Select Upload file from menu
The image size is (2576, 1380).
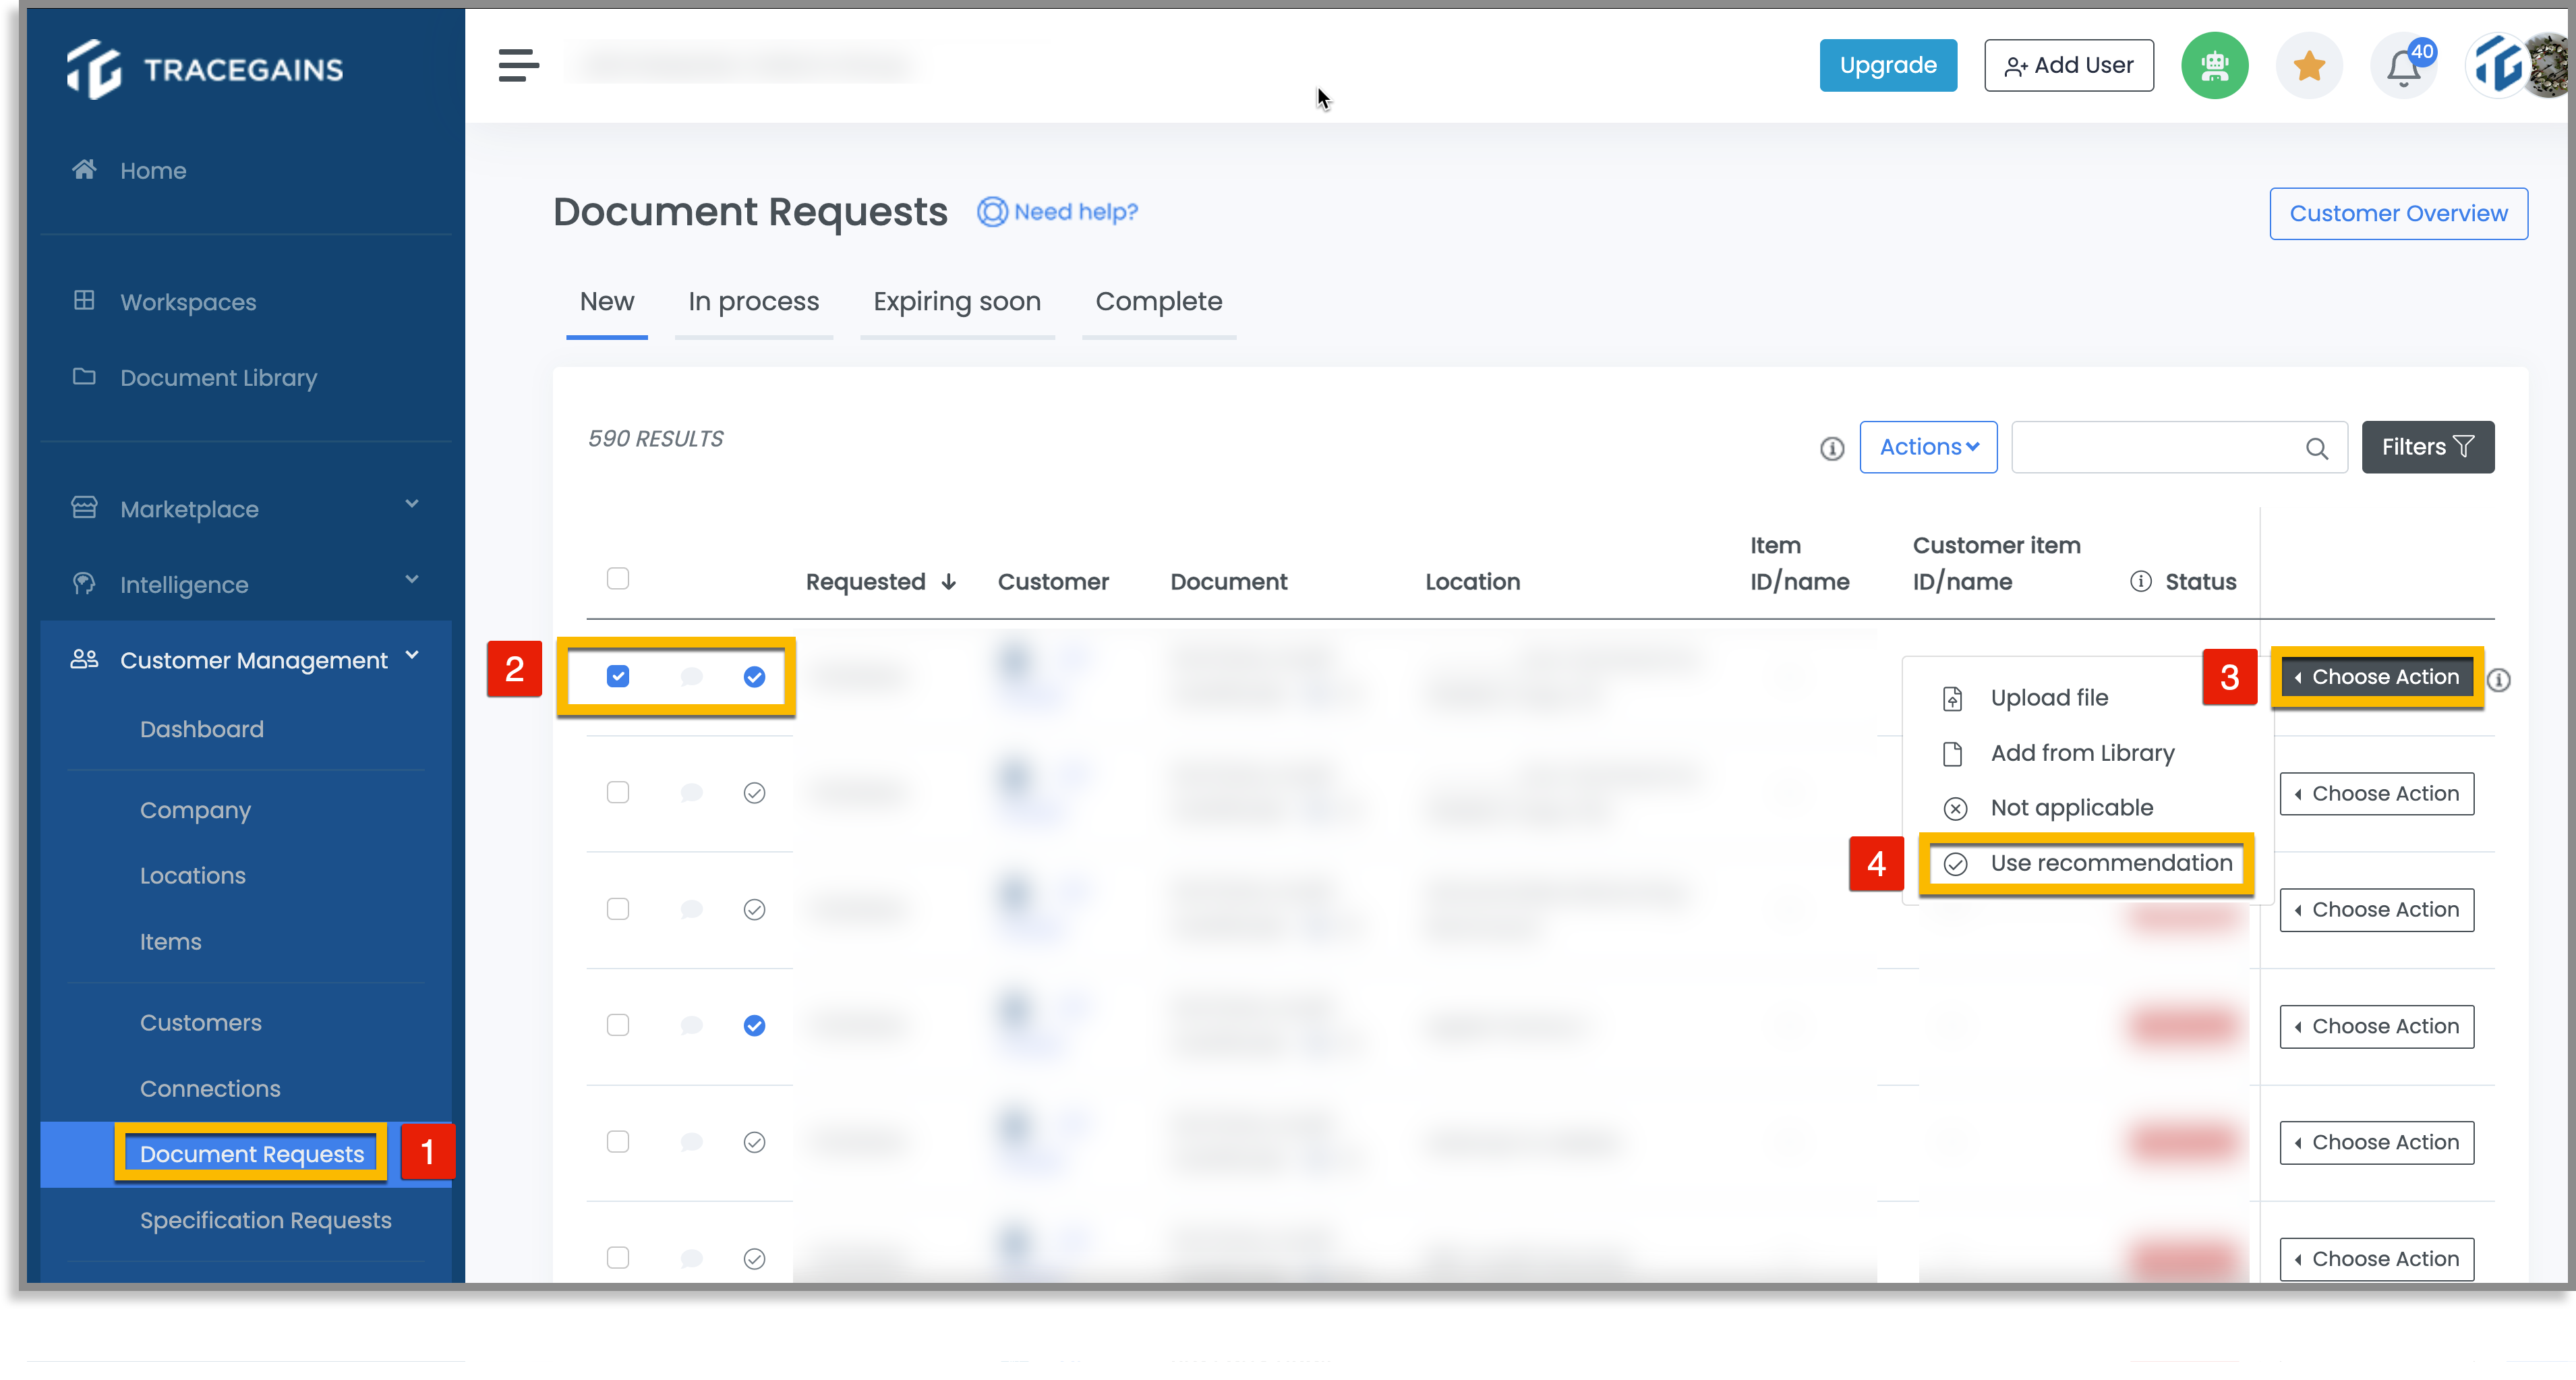2049,698
